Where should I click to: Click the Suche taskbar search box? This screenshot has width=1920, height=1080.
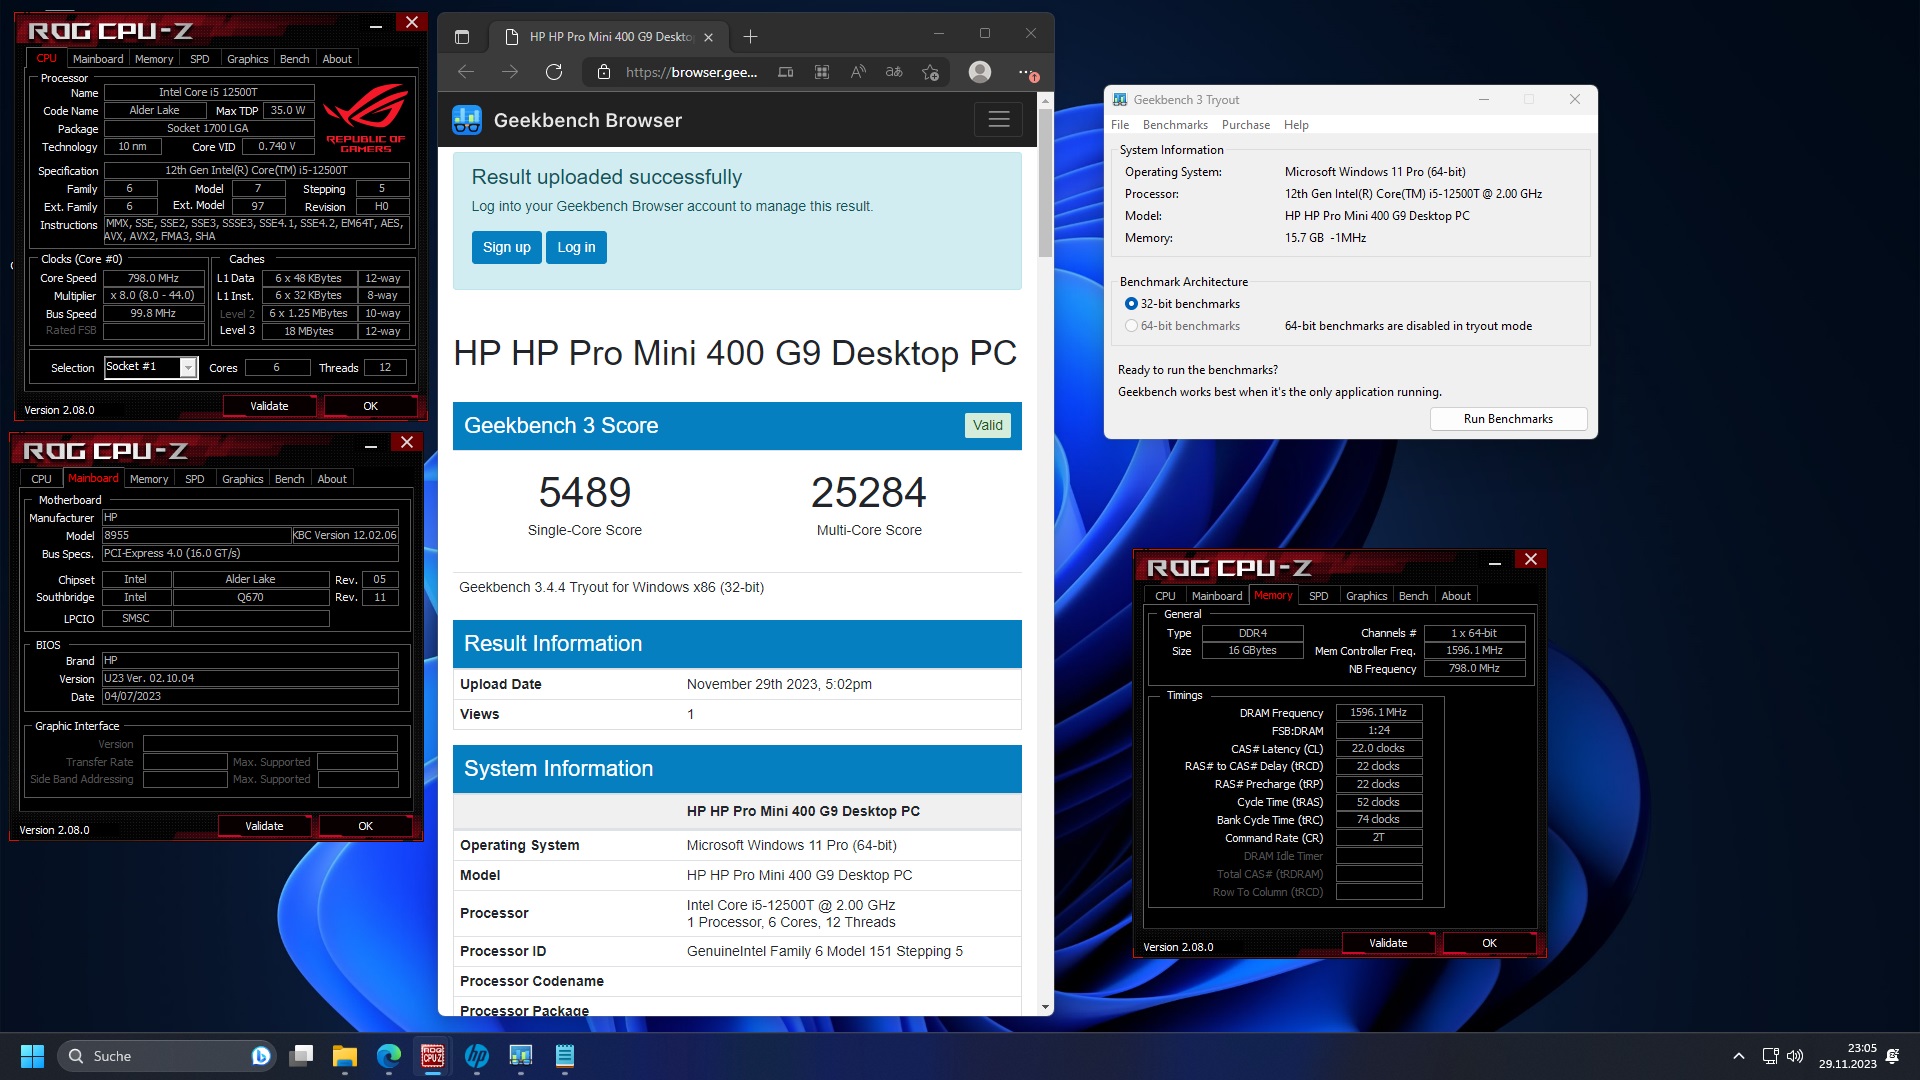(x=167, y=1056)
